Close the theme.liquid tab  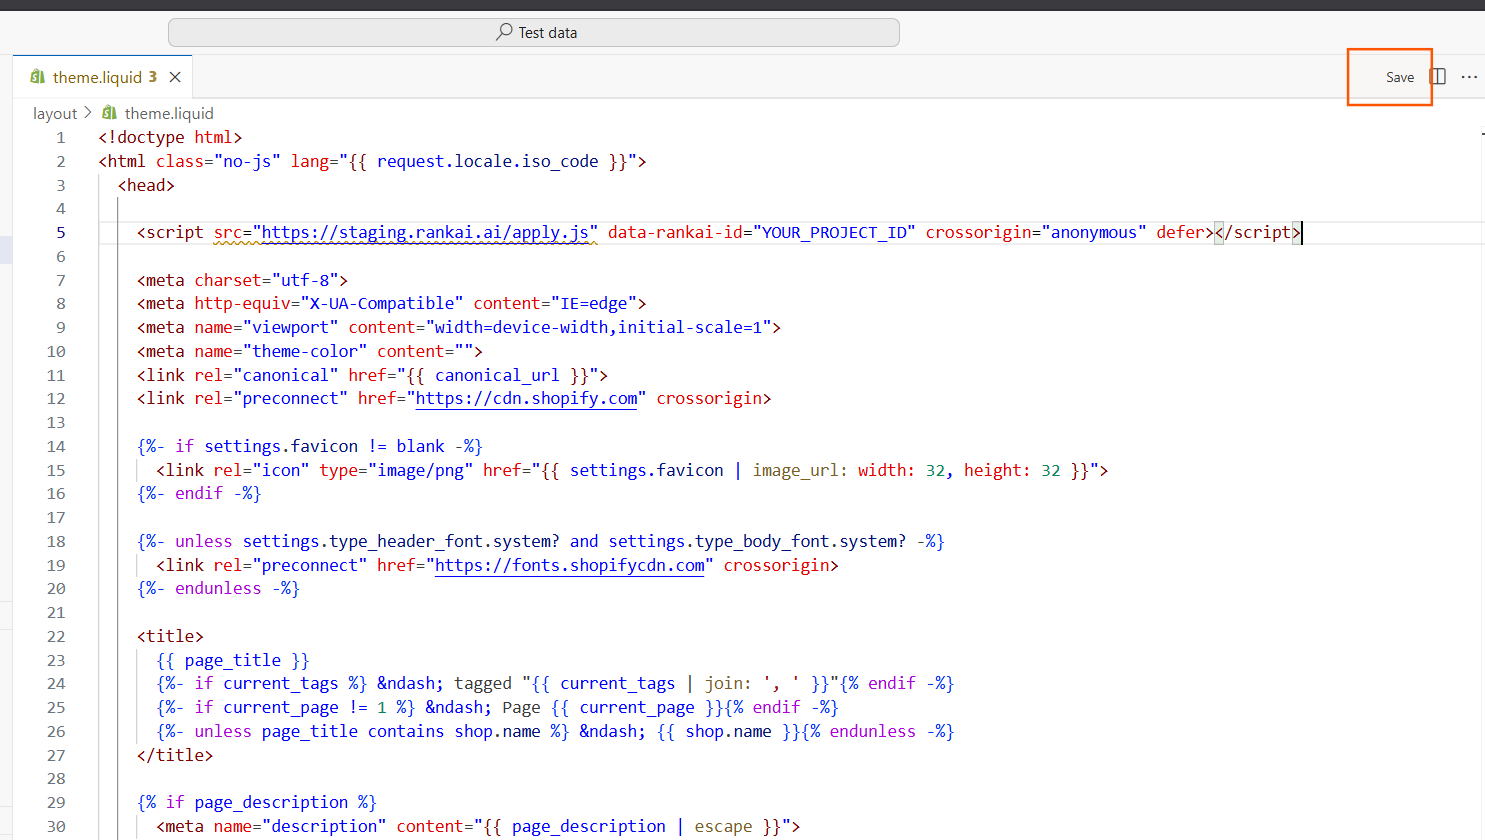(175, 77)
